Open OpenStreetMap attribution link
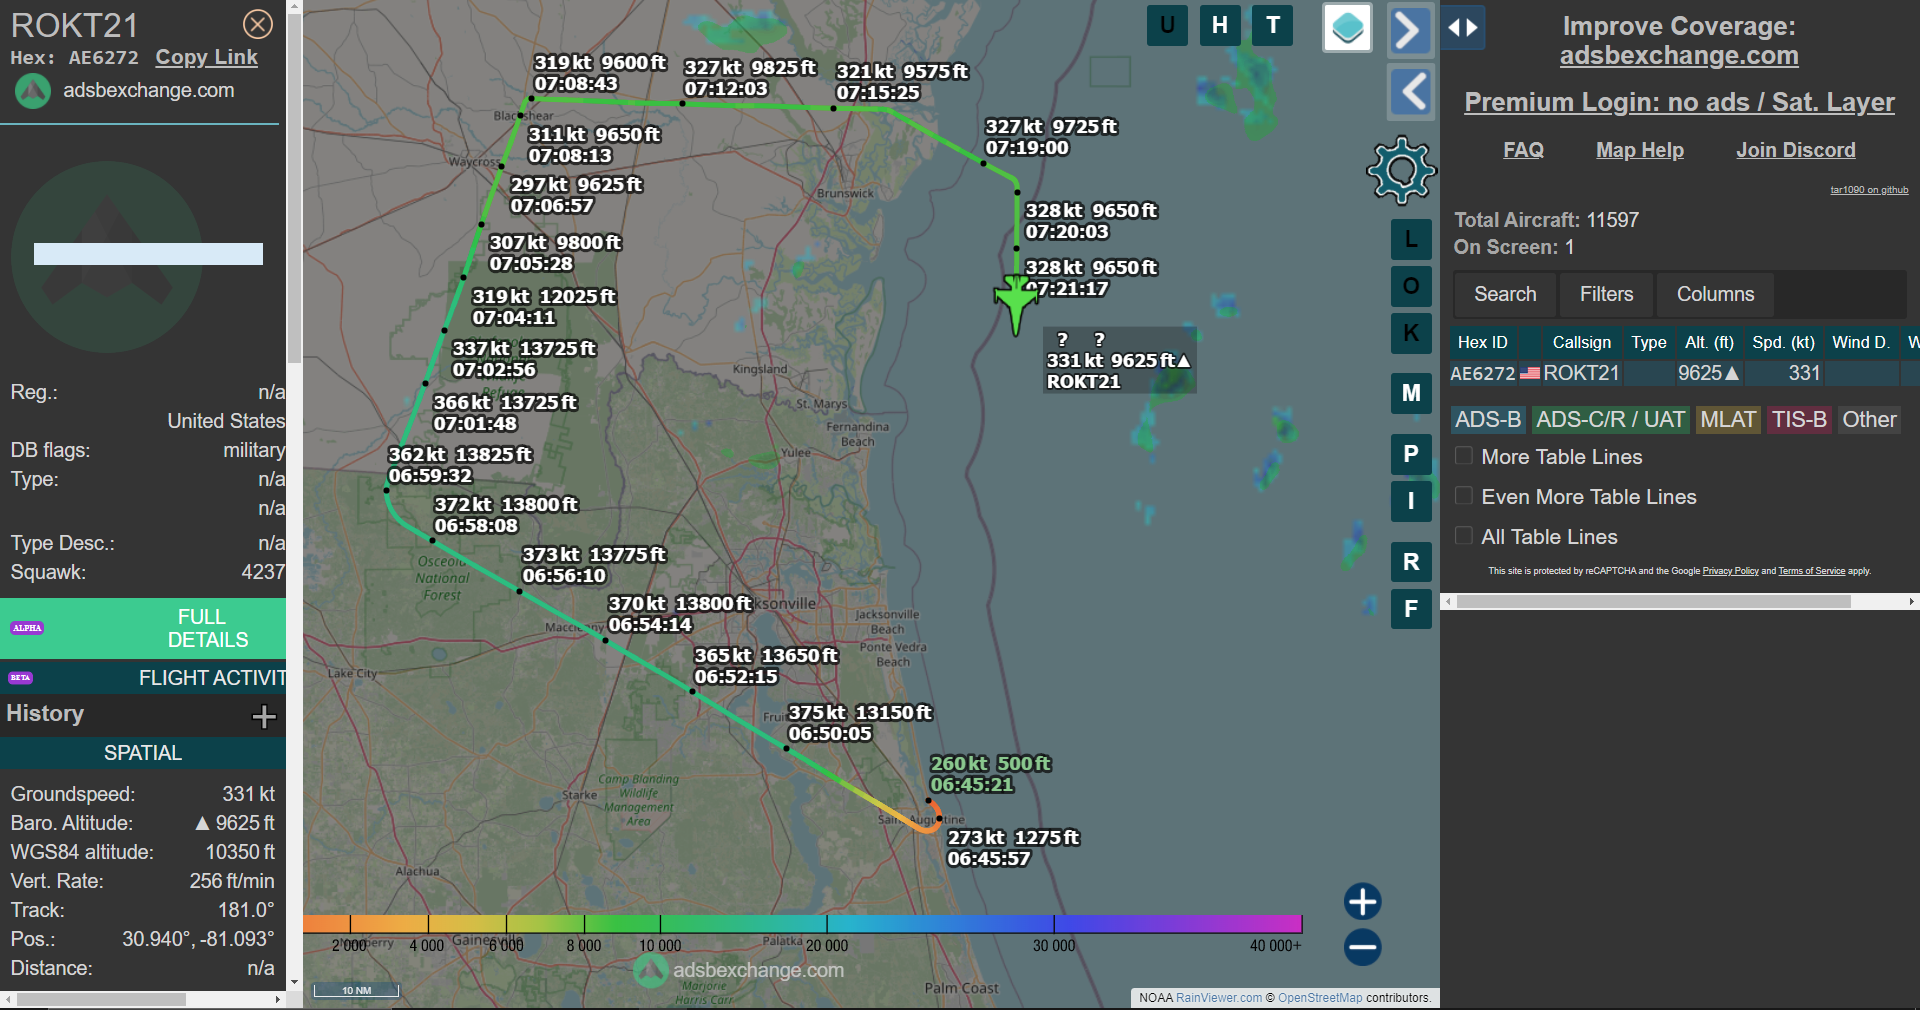 tap(1320, 998)
